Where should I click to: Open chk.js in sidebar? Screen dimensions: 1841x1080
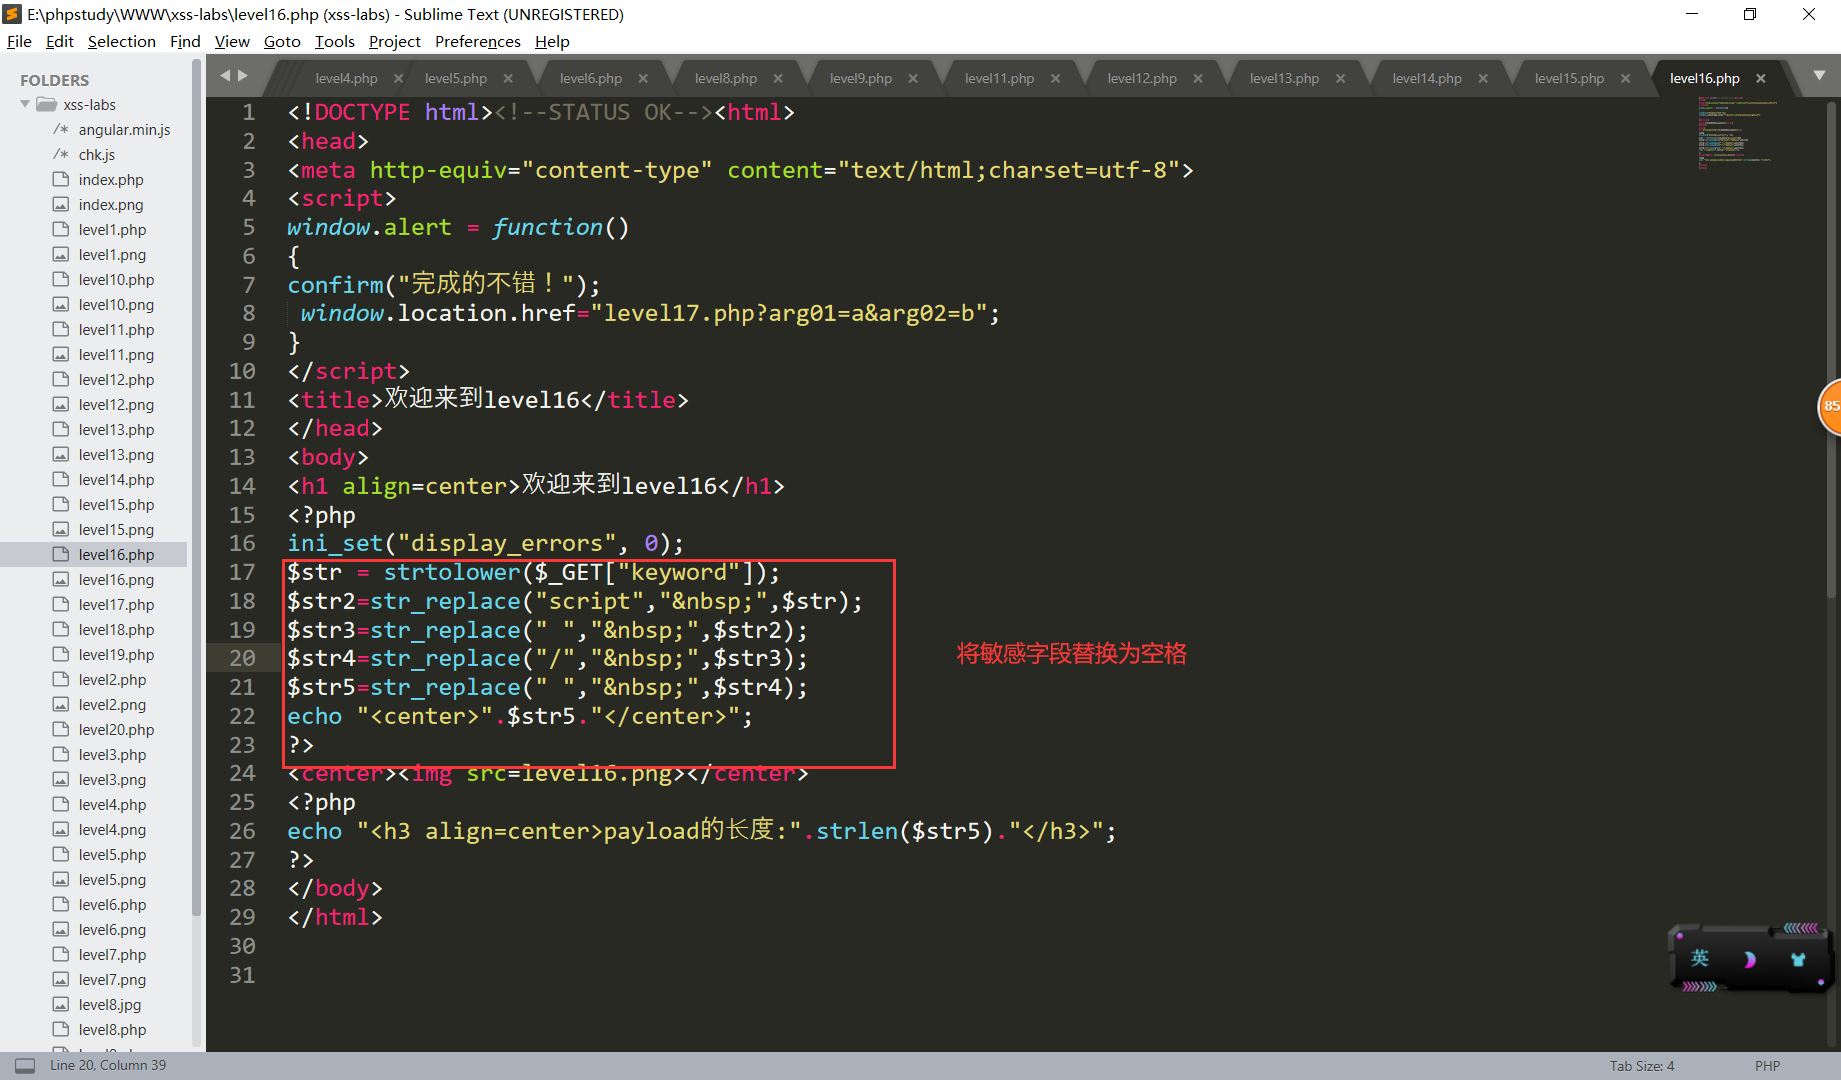pos(97,155)
